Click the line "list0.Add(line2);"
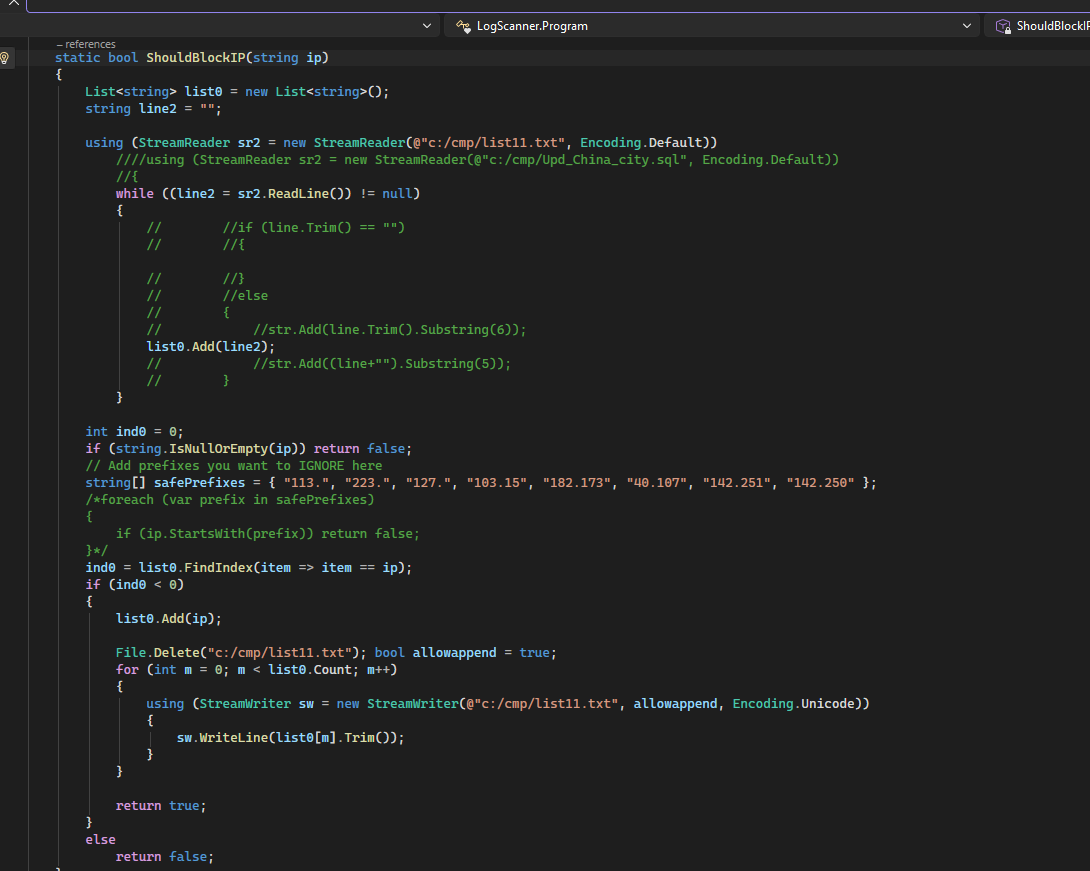Image resolution: width=1090 pixels, height=871 pixels. pyautogui.click(x=211, y=346)
